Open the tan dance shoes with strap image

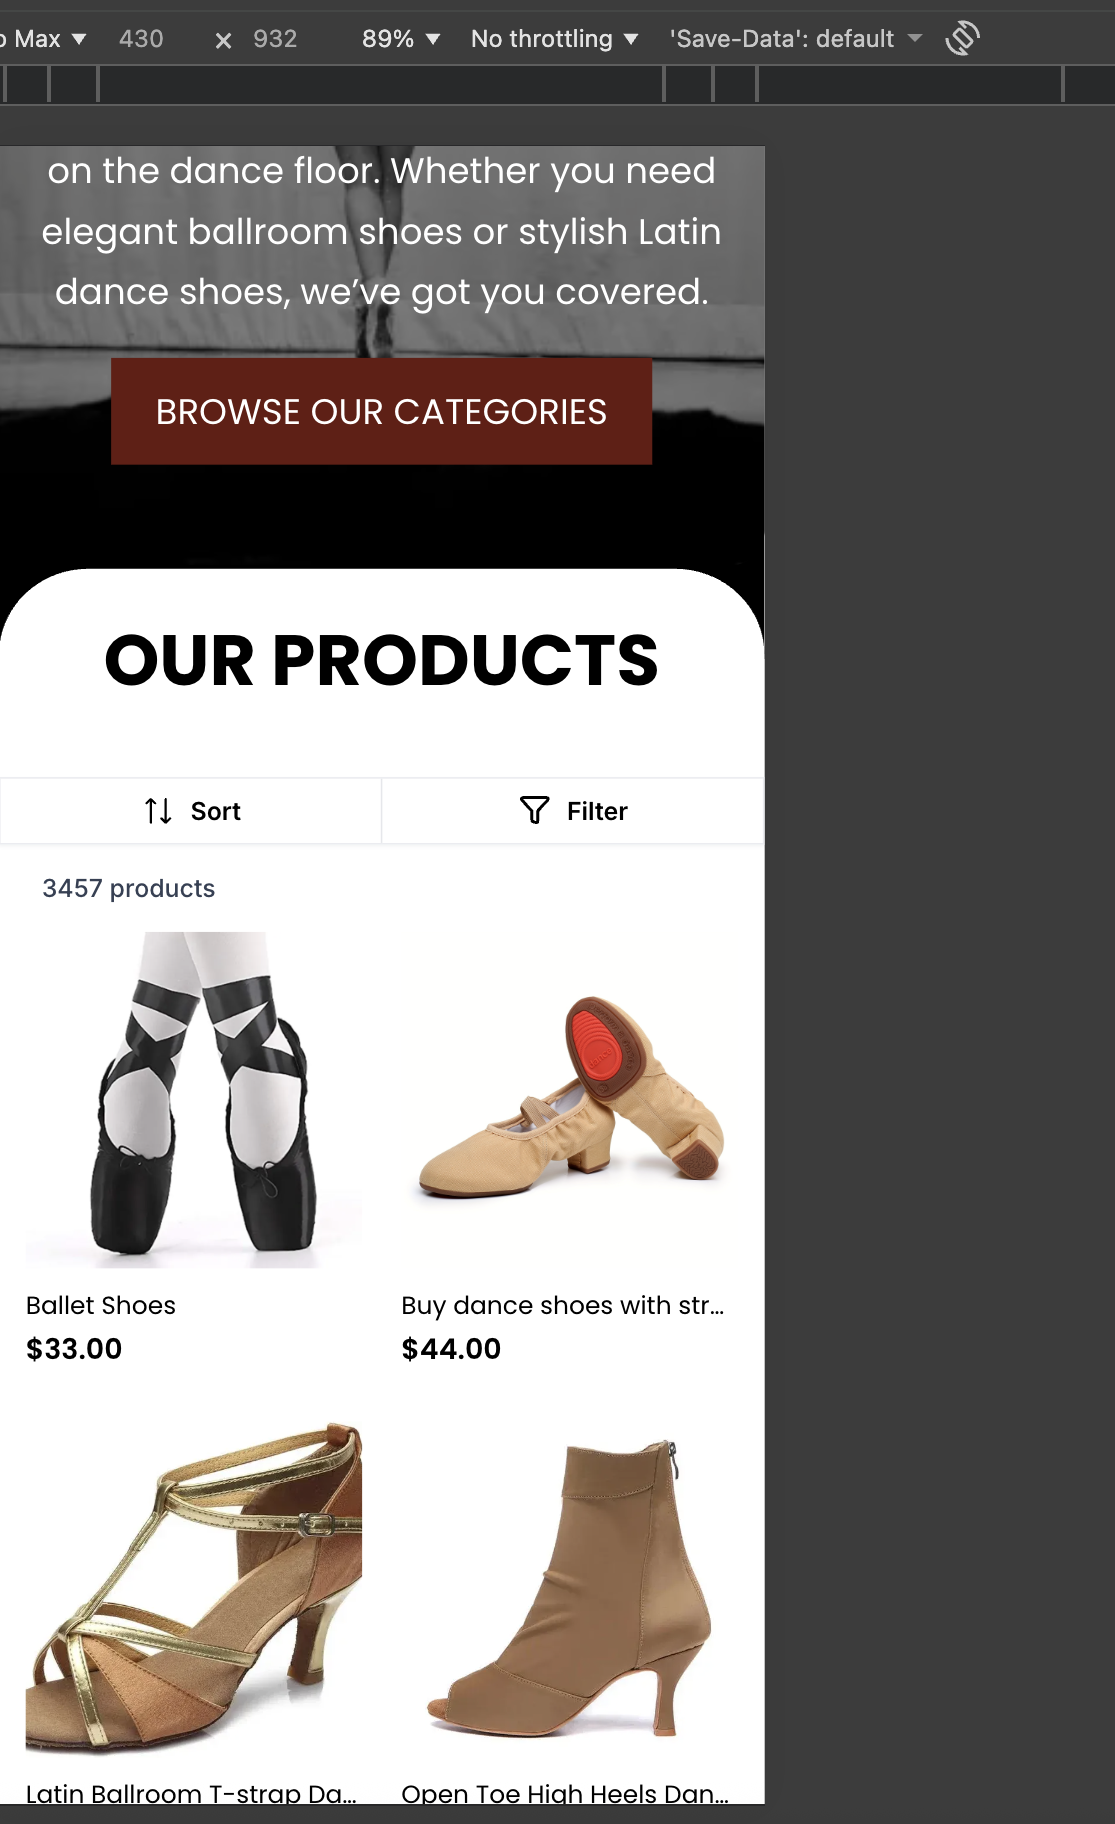(569, 1100)
